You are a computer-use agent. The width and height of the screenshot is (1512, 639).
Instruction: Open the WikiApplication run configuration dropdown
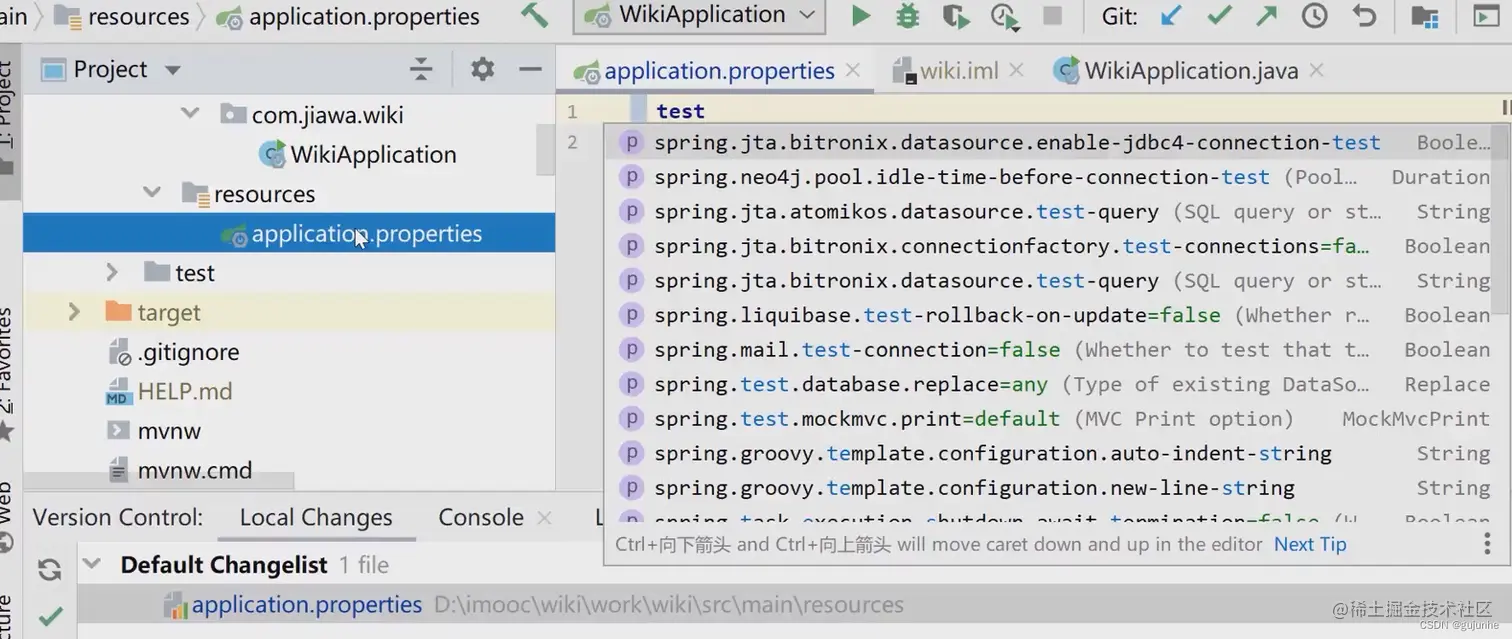click(x=699, y=16)
